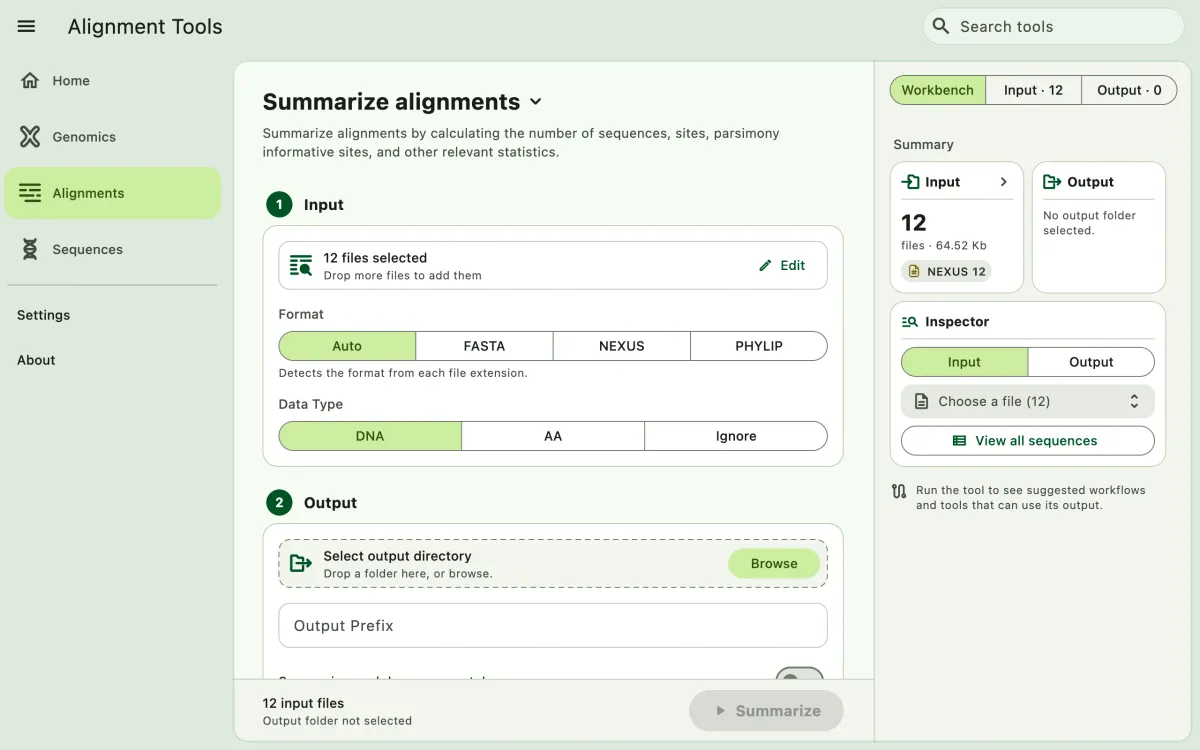Click 'Output folder not selected' status text
This screenshot has width=1200, height=750.
tap(337, 720)
